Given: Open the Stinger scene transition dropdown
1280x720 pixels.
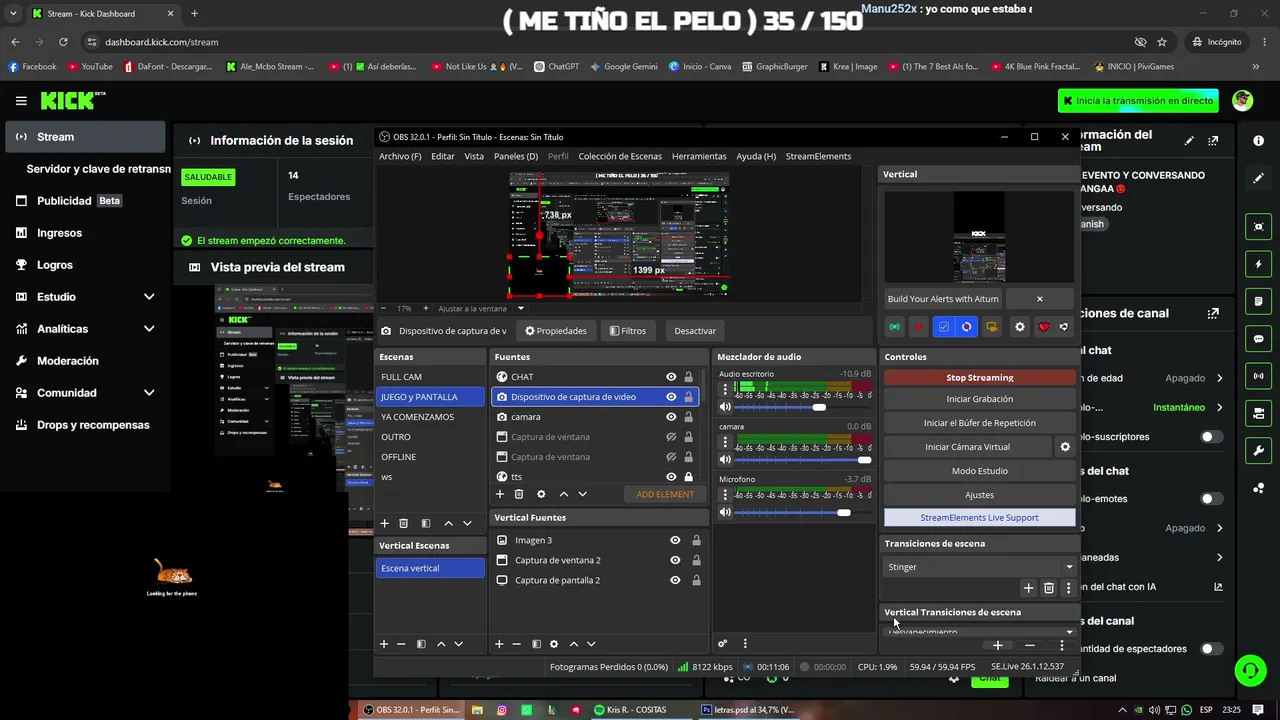Looking at the screenshot, I should click(979, 567).
